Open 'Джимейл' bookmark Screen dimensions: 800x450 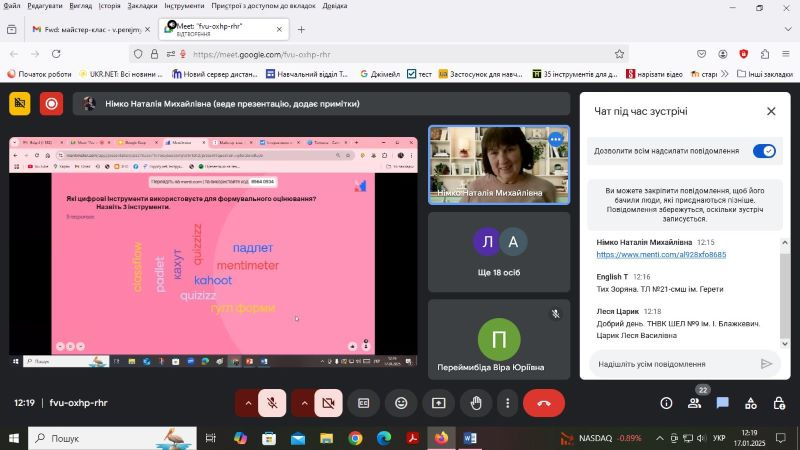tap(380, 74)
